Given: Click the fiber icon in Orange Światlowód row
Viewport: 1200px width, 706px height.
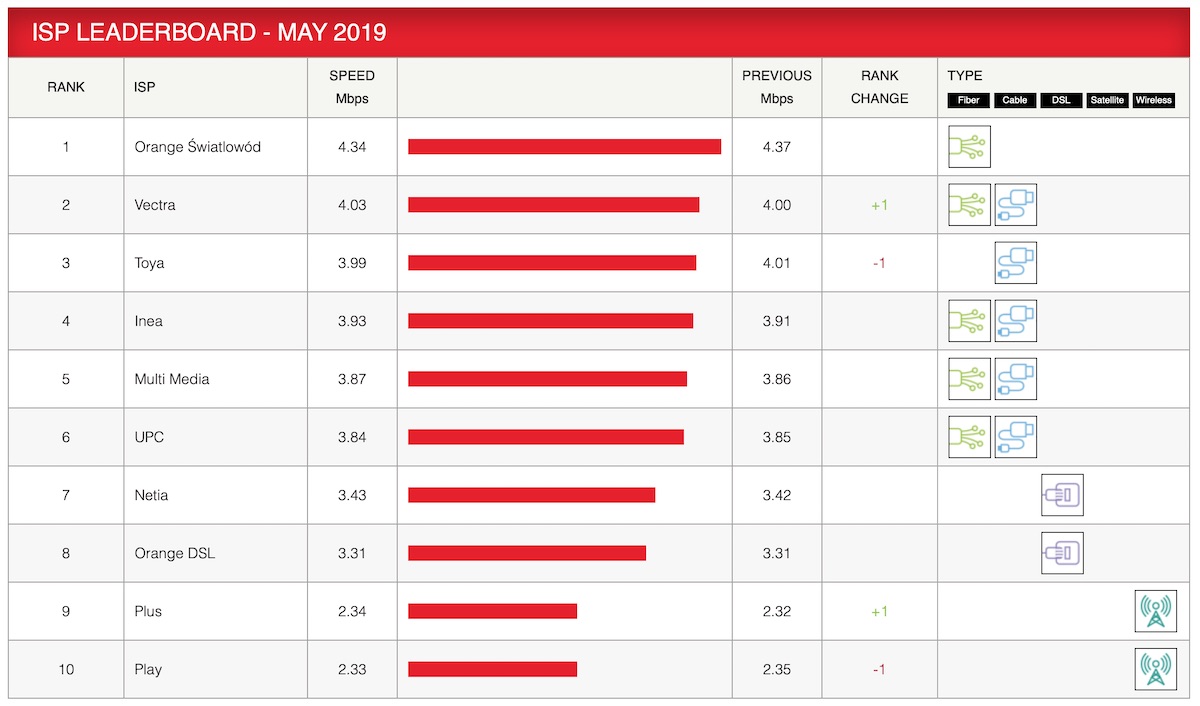Looking at the screenshot, I should (969, 147).
